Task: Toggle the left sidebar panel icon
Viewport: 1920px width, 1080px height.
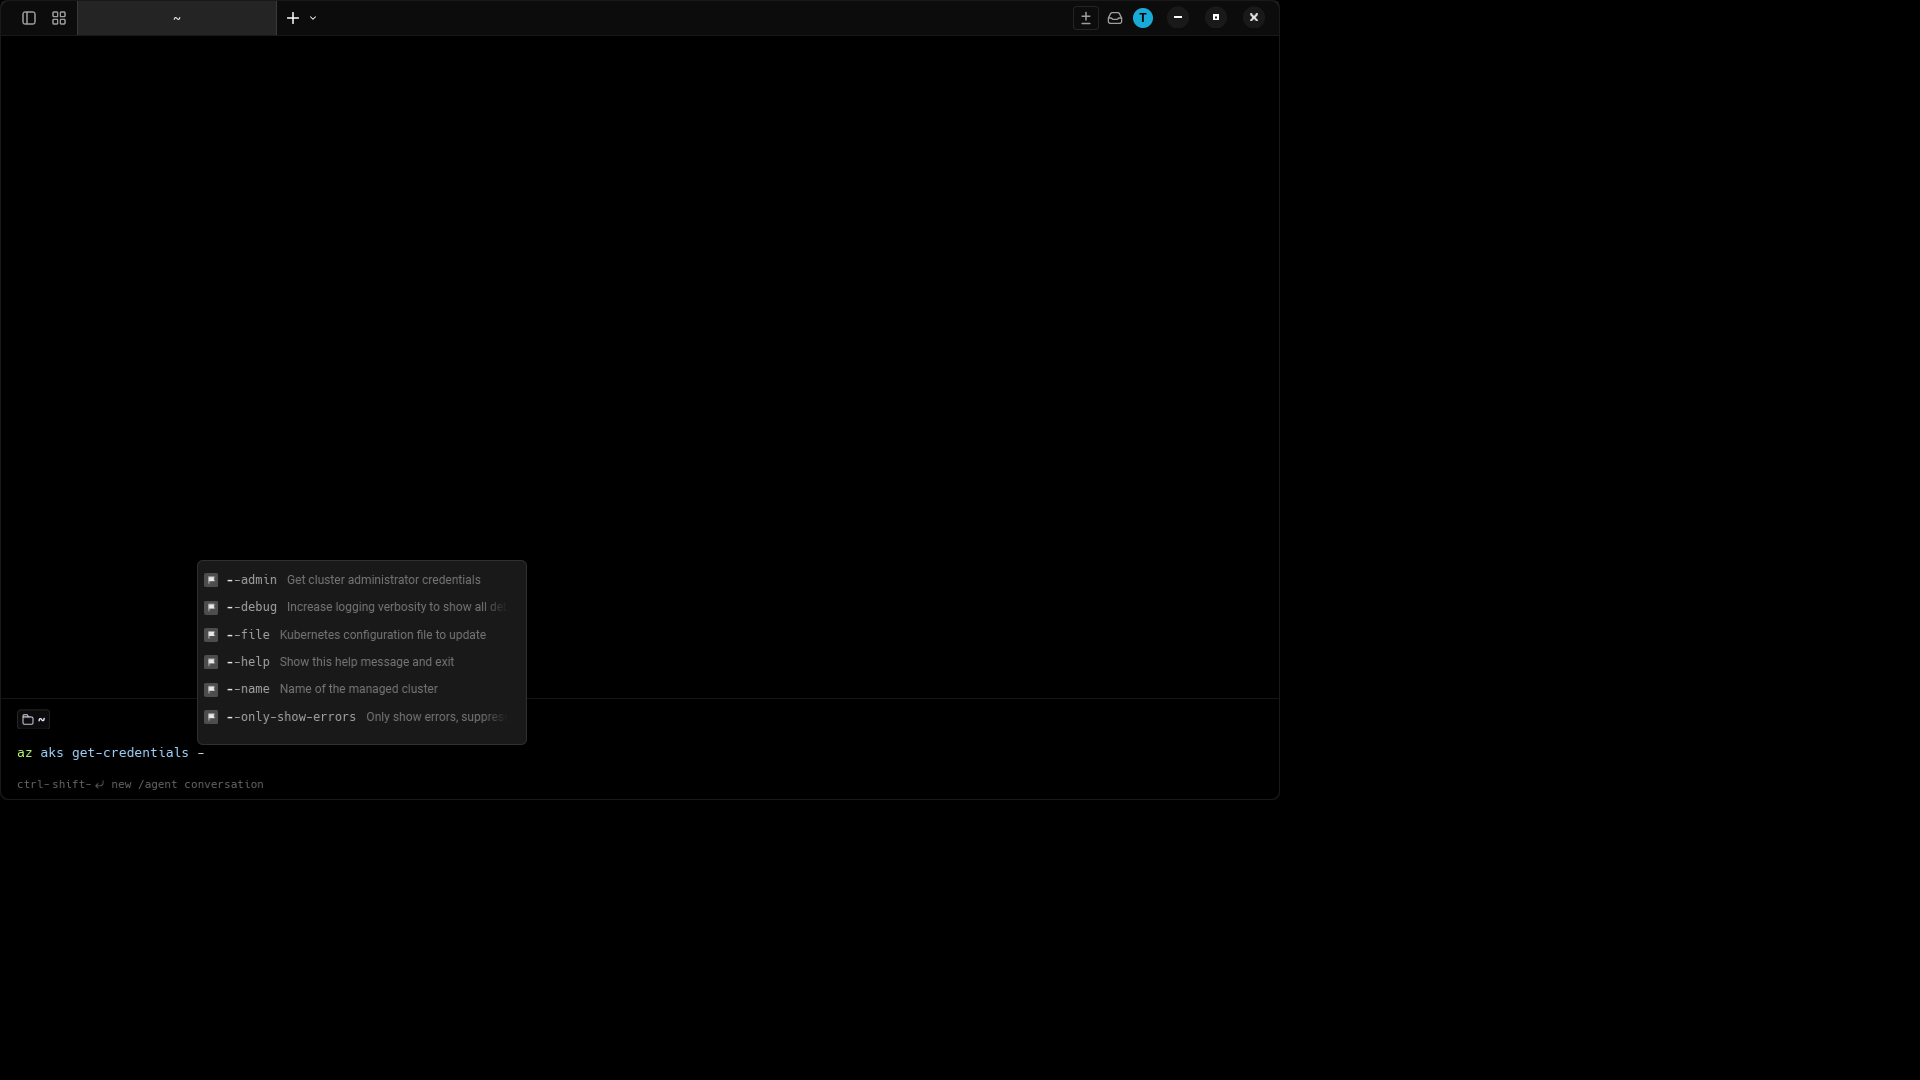Action: point(29,18)
